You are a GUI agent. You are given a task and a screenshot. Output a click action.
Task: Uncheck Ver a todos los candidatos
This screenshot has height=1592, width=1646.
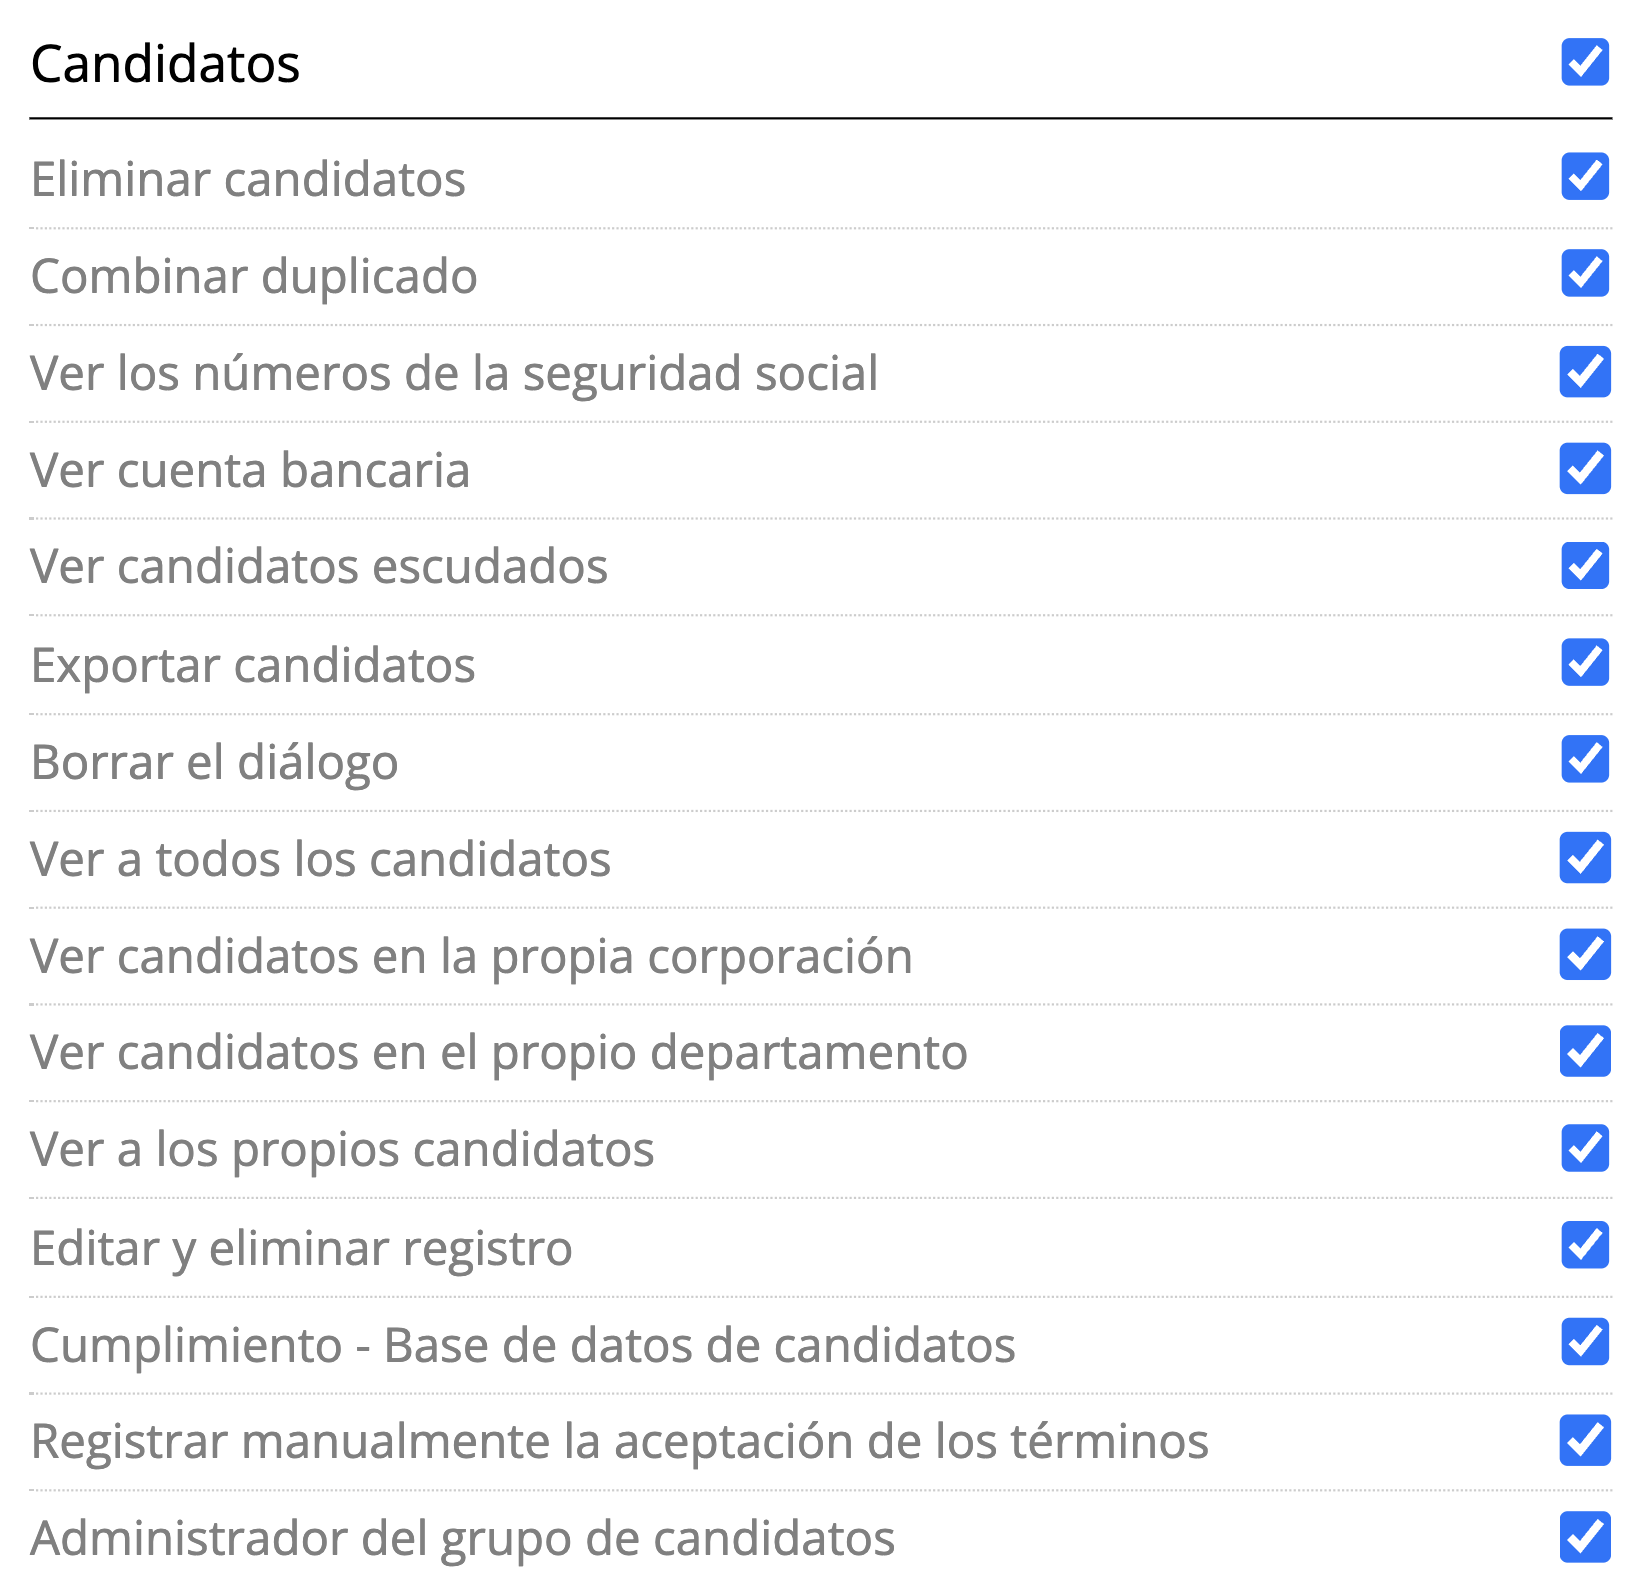coord(1584,857)
